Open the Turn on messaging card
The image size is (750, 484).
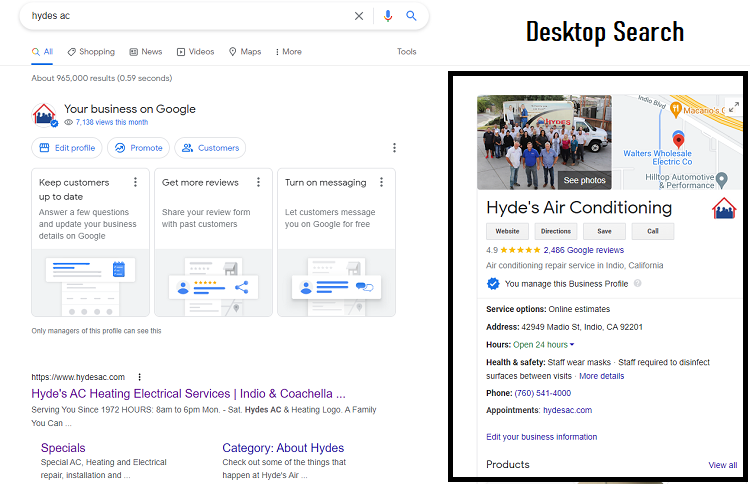pos(336,242)
